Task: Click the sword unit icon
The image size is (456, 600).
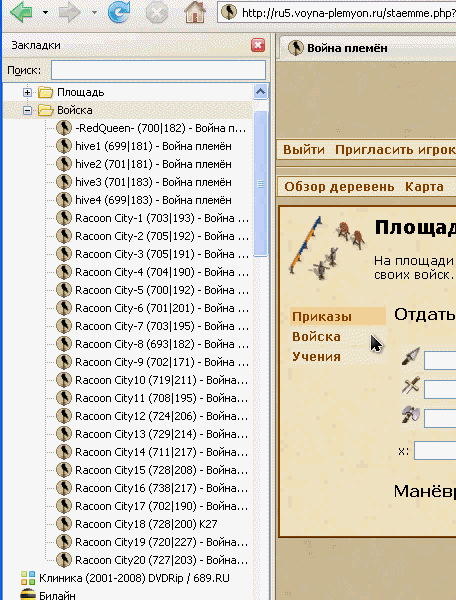Action: [411, 386]
